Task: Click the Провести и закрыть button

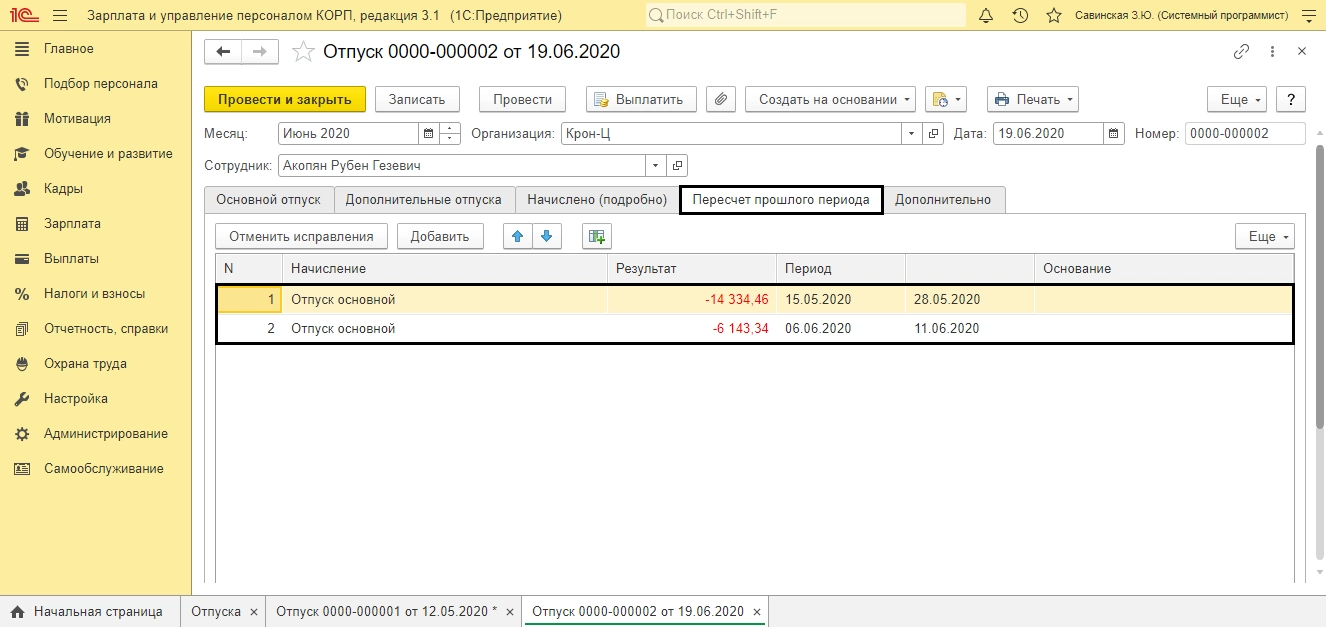Action: pyautogui.click(x=285, y=99)
